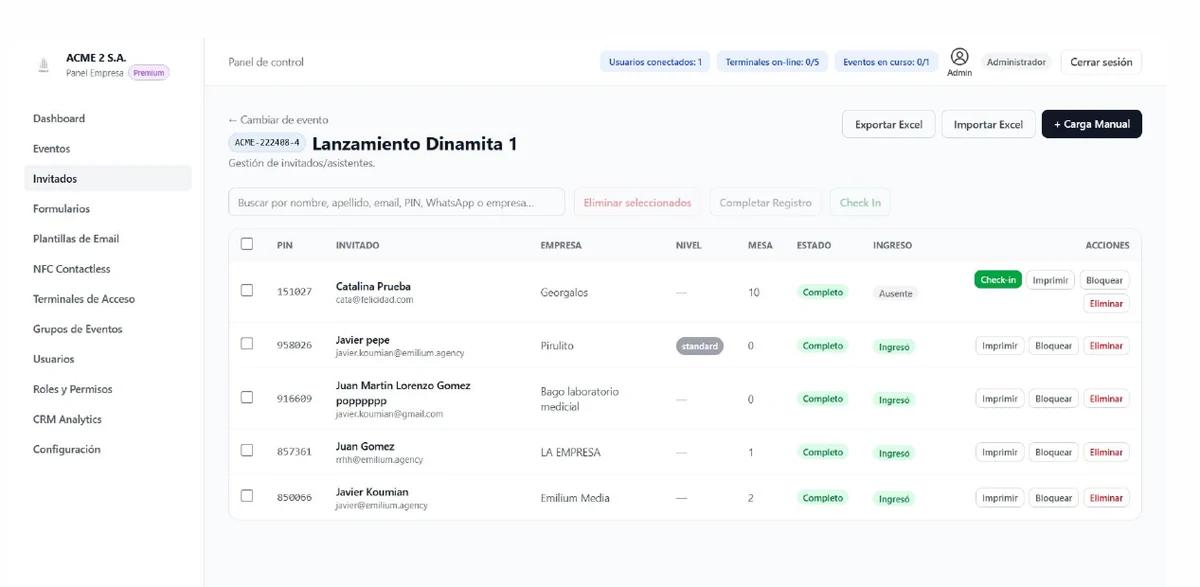Follow the Cambiar de evento link
The height and width of the screenshot is (587, 1200).
278,120
